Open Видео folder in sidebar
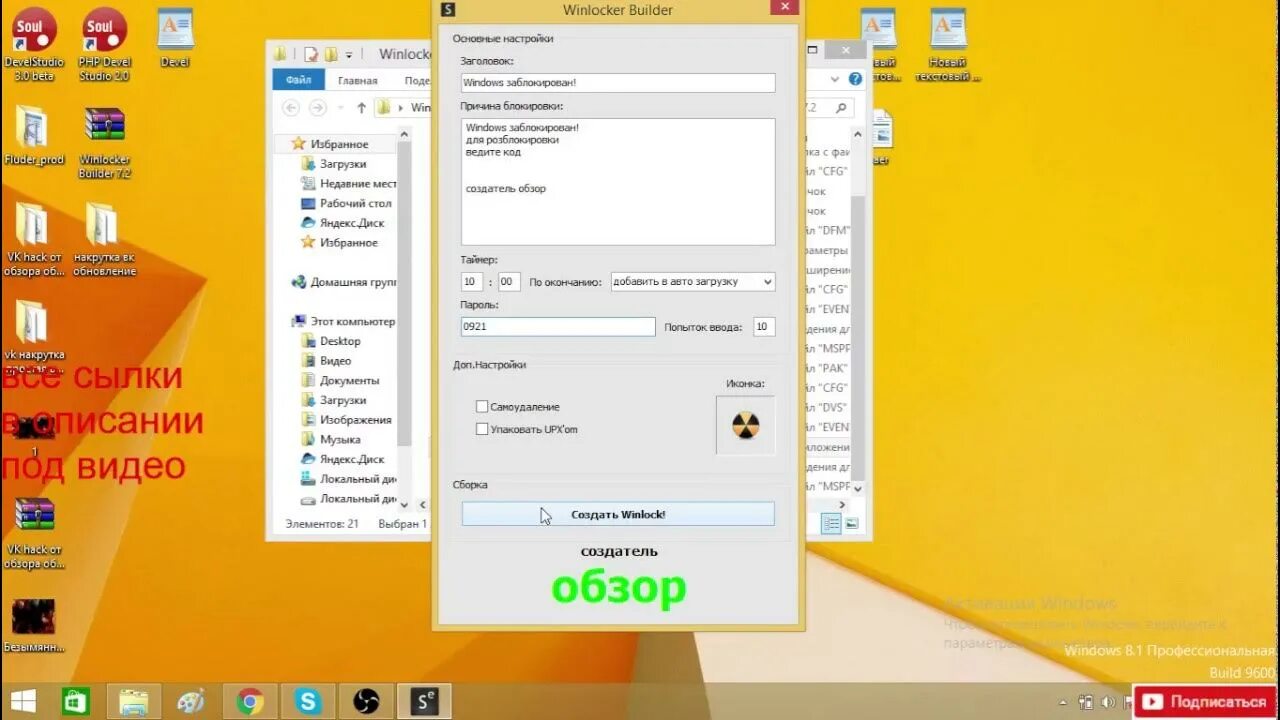 [x=327, y=361]
